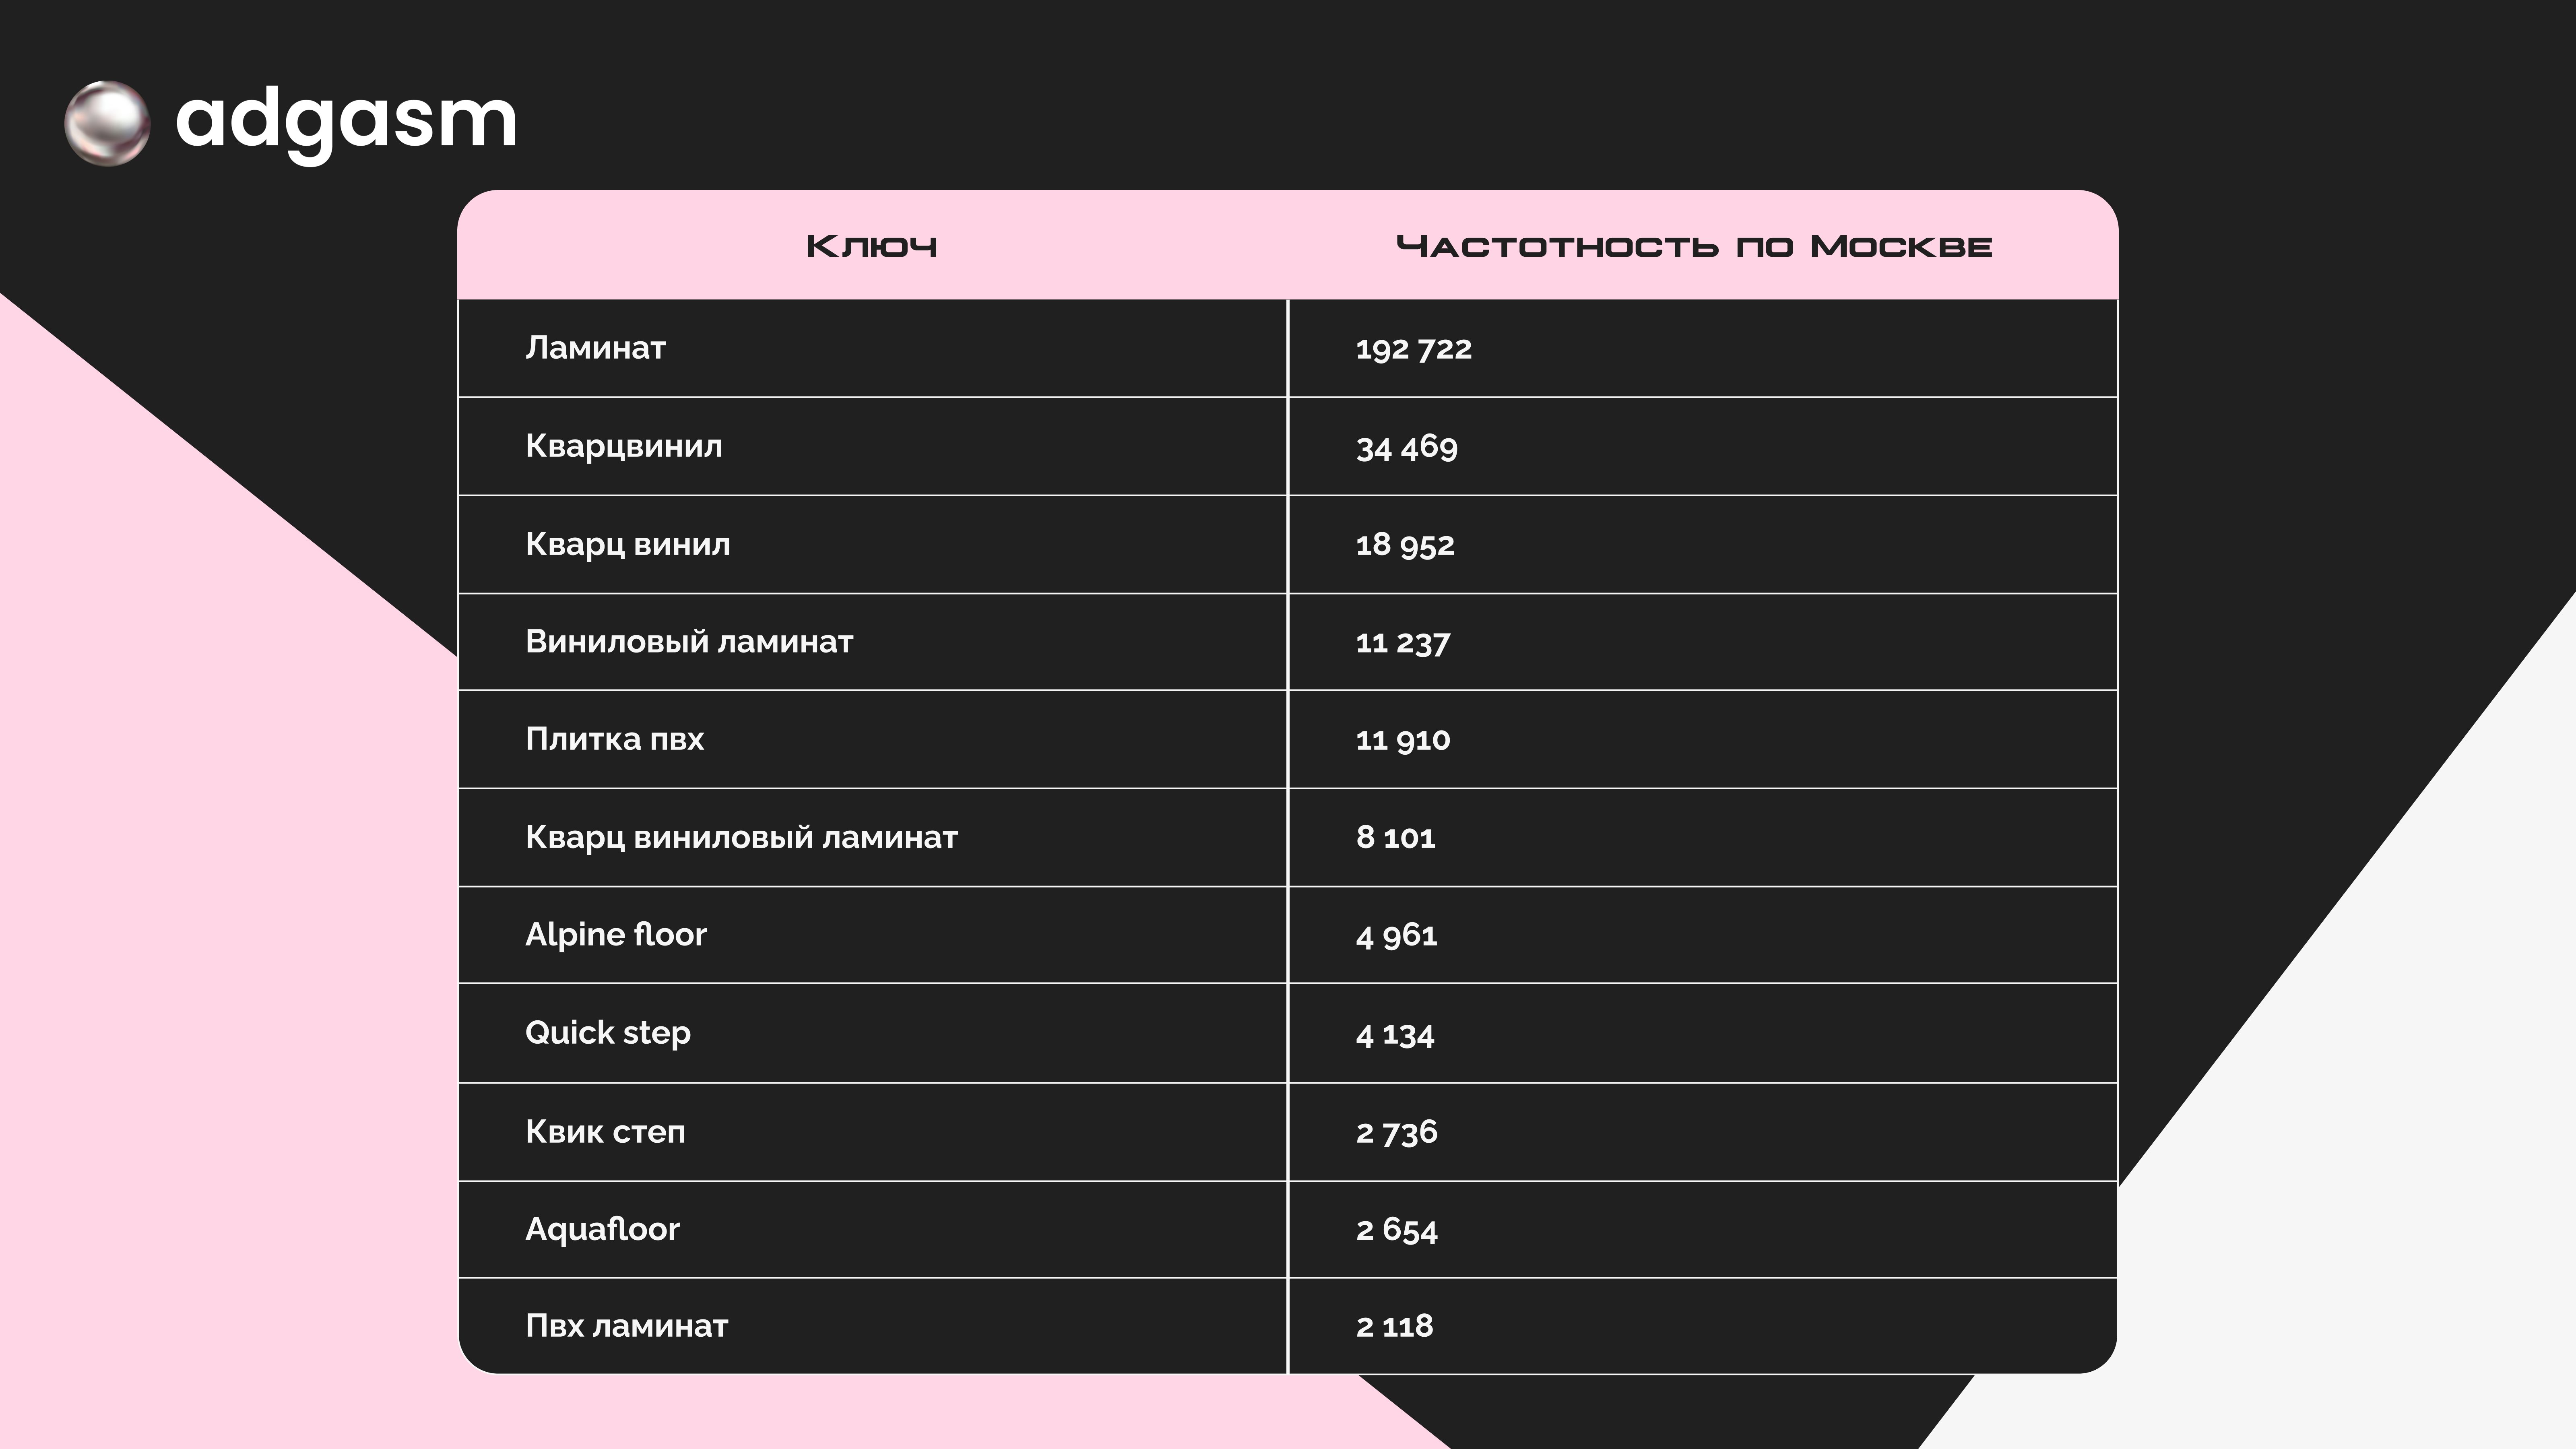
Task: Click the 192 722 frequency value
Action: [1414, 349]
